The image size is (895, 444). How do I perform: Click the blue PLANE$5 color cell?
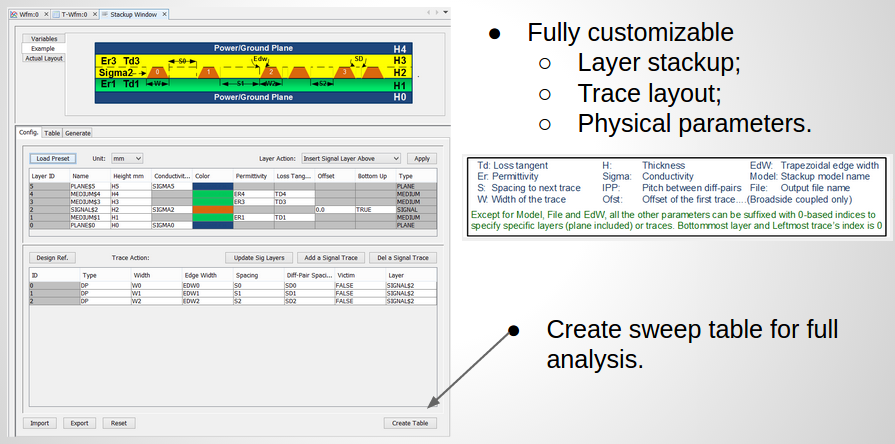coord(212,186)
